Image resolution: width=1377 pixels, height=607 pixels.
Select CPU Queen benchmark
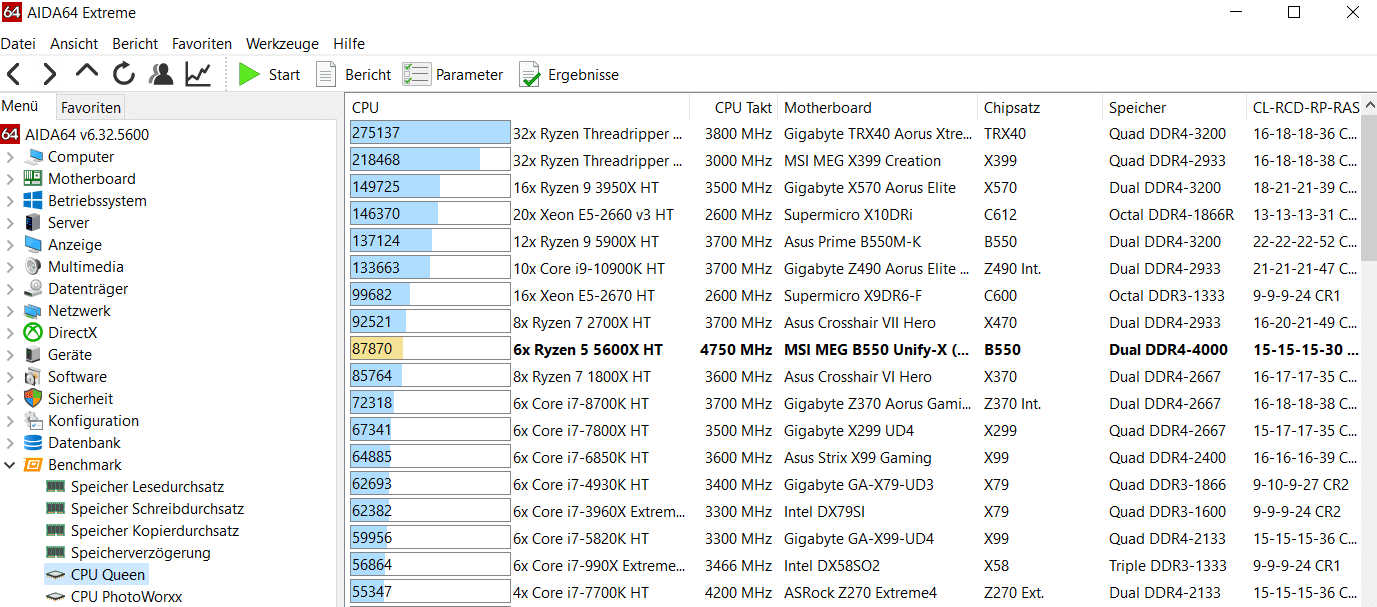[x=108, y=575]
